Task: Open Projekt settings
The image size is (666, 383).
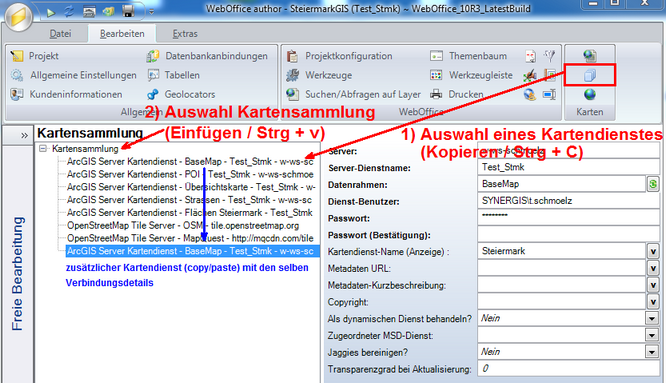Action: [35, 56]
